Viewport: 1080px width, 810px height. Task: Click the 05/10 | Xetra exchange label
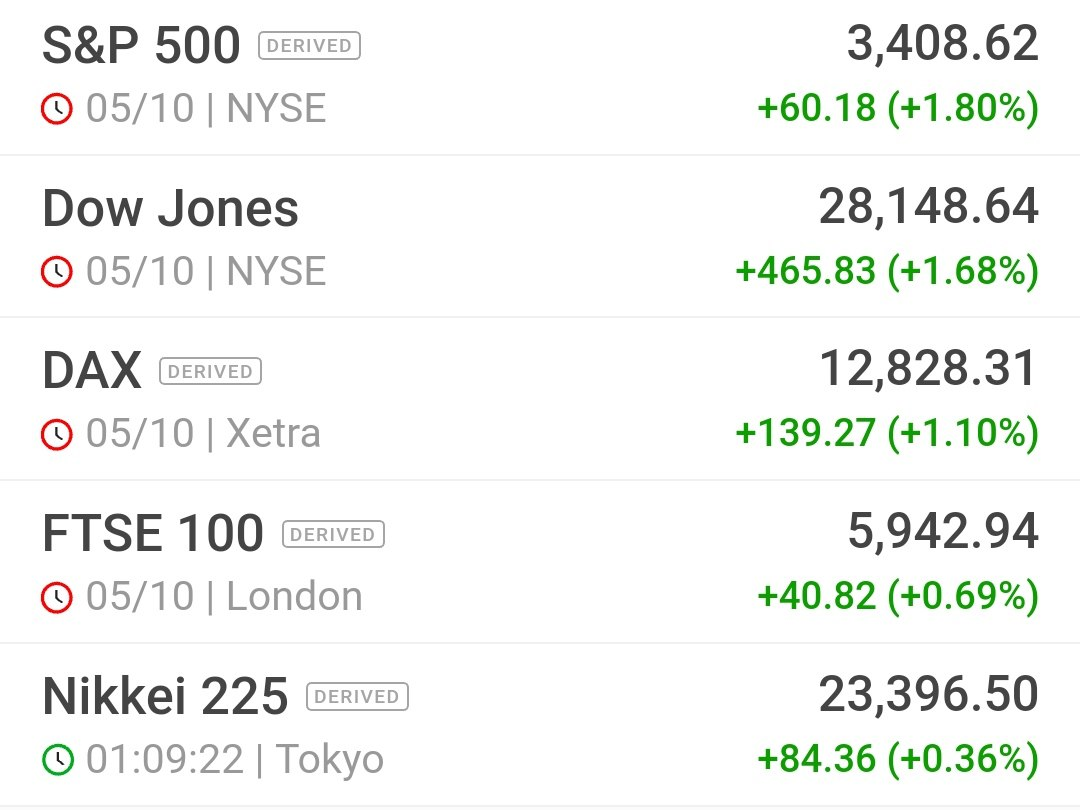coord(203,434)
